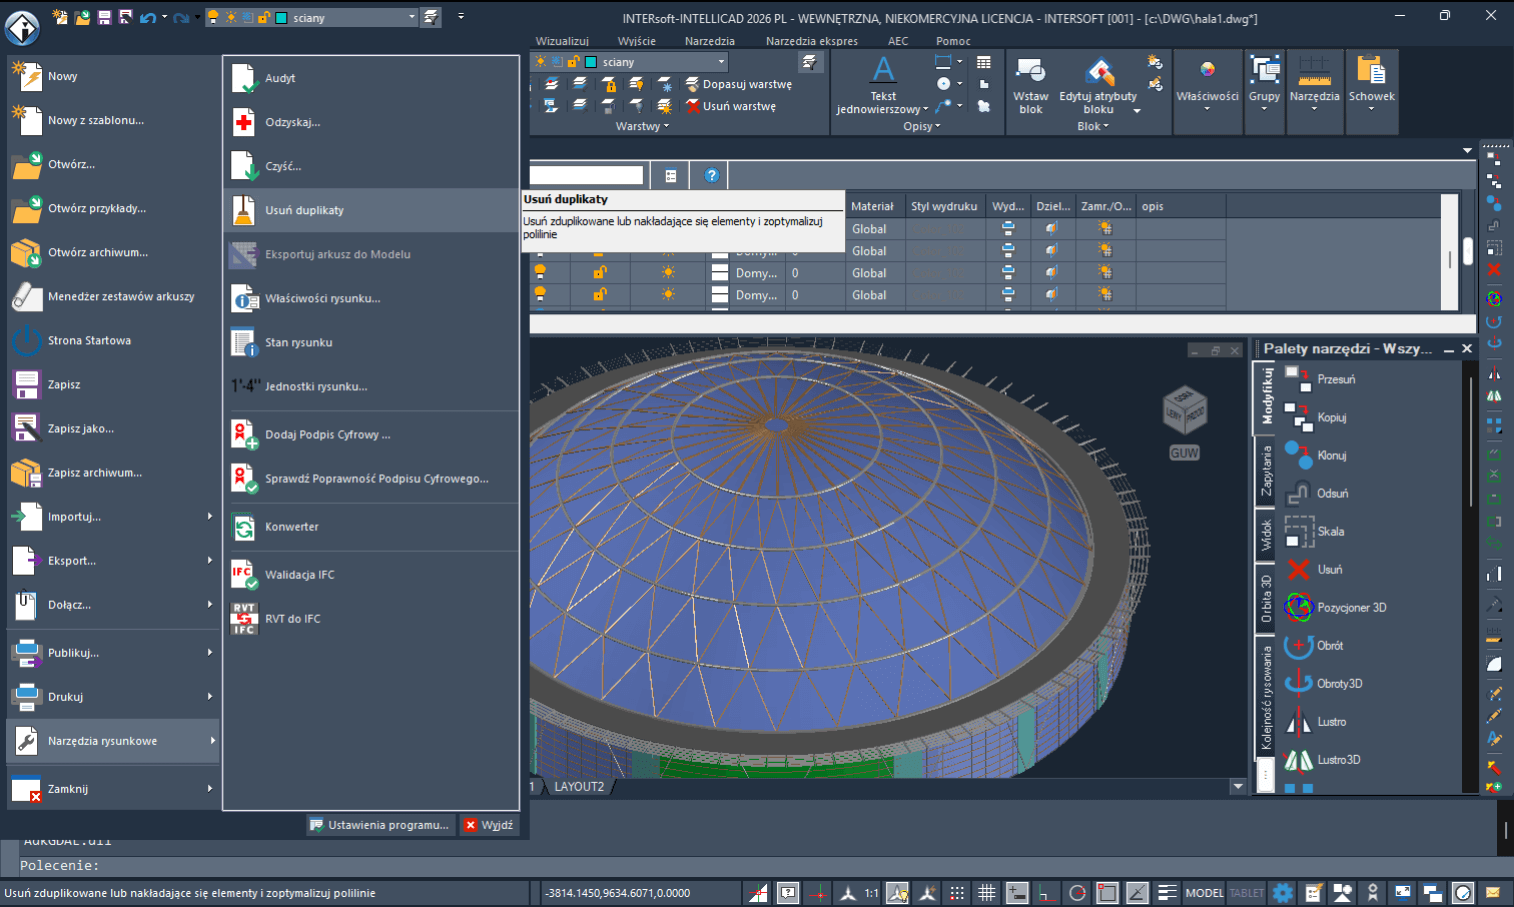Click the Wyjdź button
The height and width of the screenshot is (907, 1514).
489,825
